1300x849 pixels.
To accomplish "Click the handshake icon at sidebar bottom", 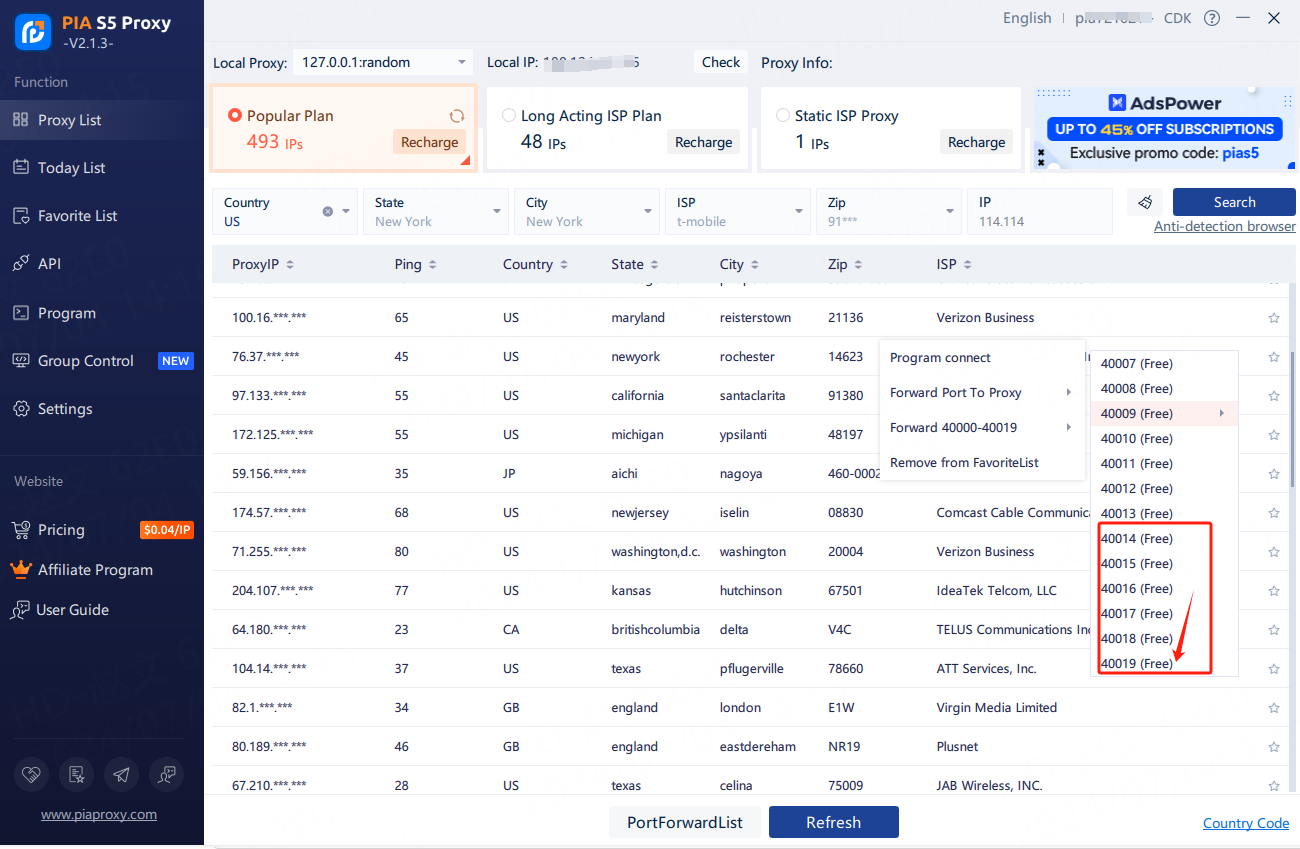I will 32,774.
